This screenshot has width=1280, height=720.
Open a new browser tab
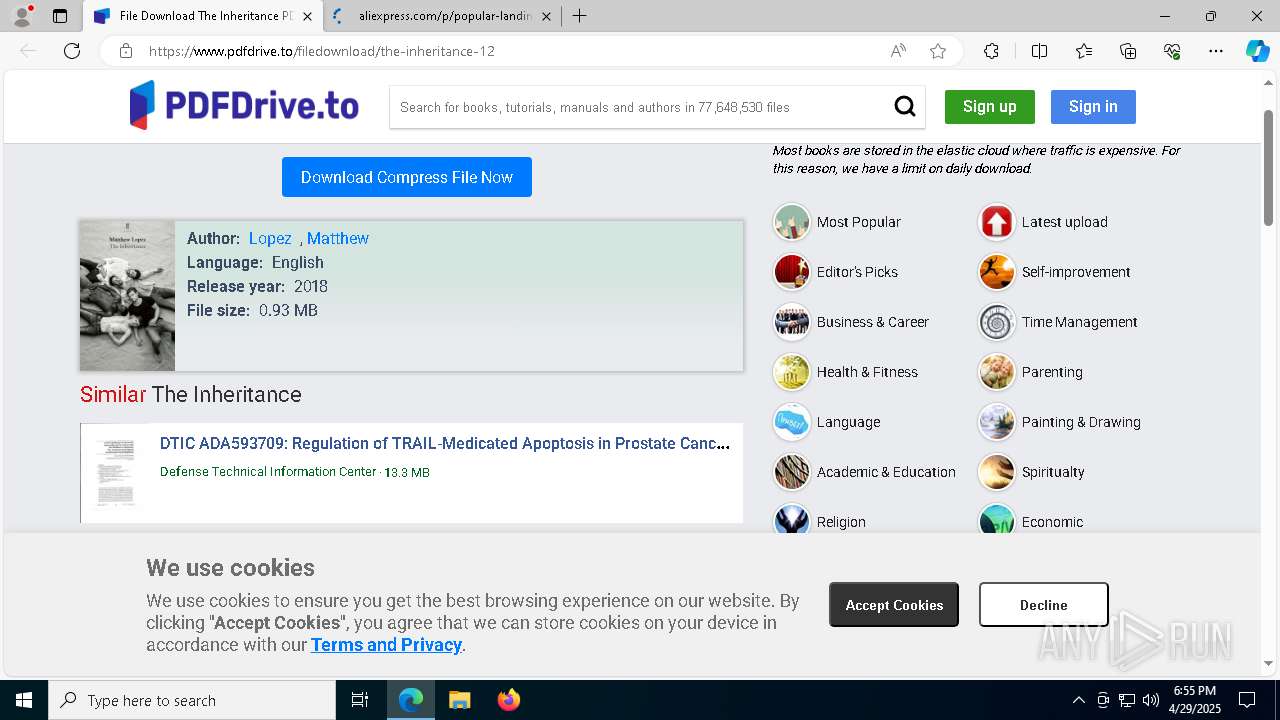579,16
